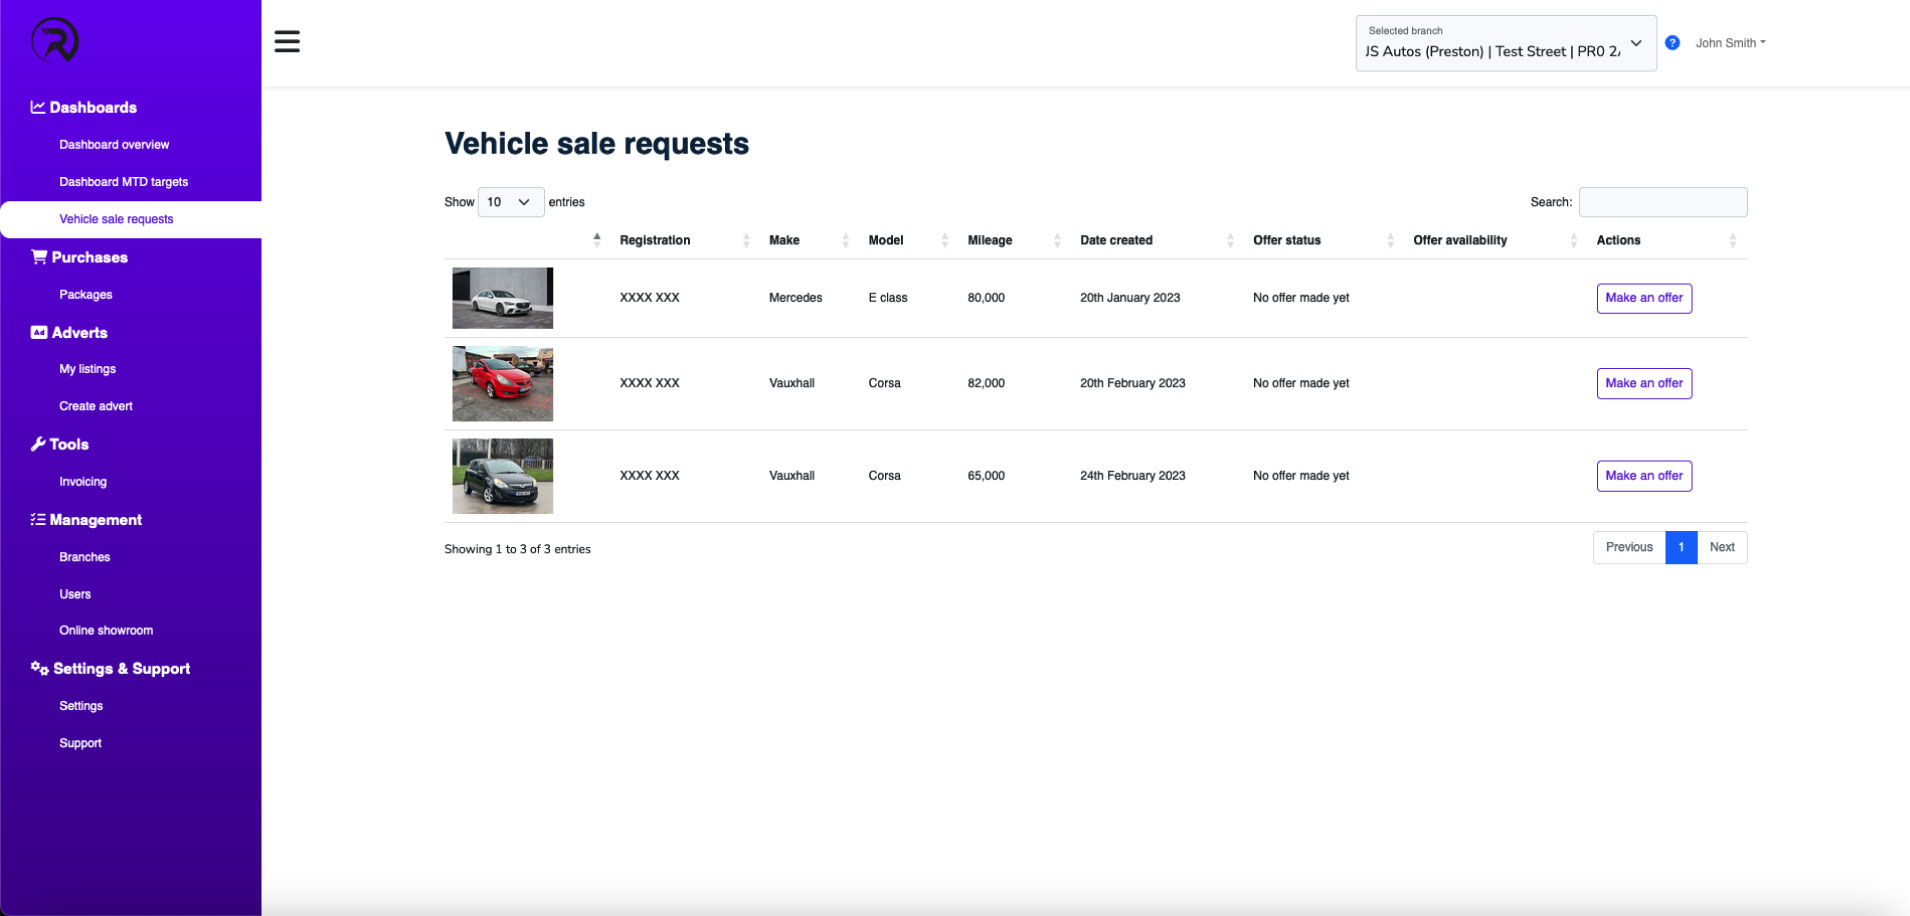Click the Adverts image icon in sidebar

[x=38, y=332]
